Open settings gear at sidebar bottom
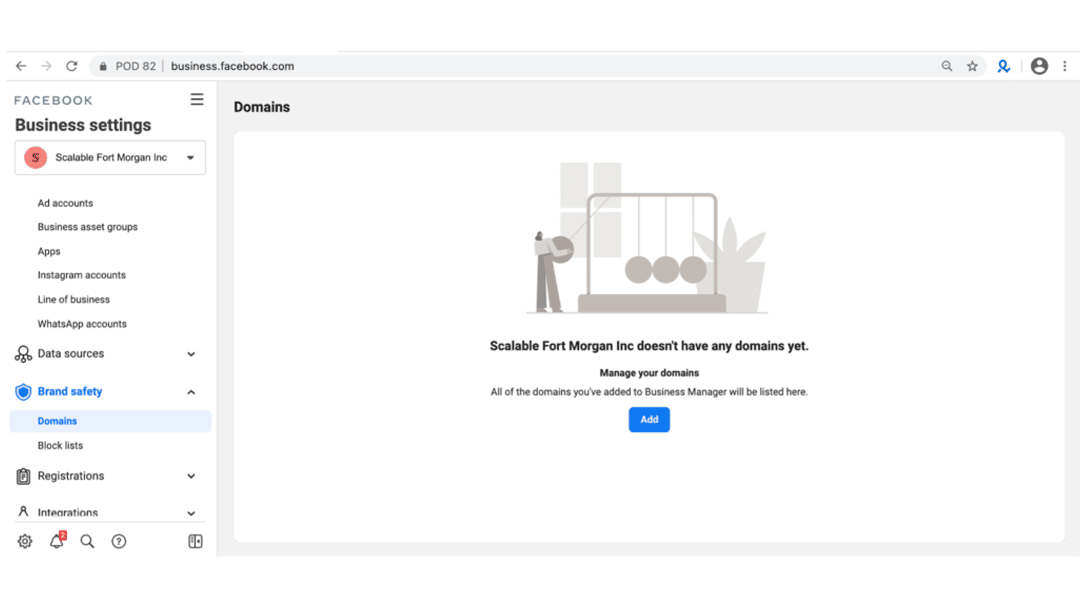Screen dimensions: 1080x611 pyautogui.click(x=25, y=541)
